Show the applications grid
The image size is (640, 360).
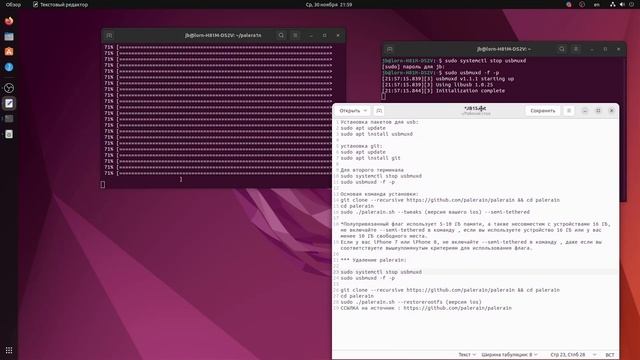[9, 350]
